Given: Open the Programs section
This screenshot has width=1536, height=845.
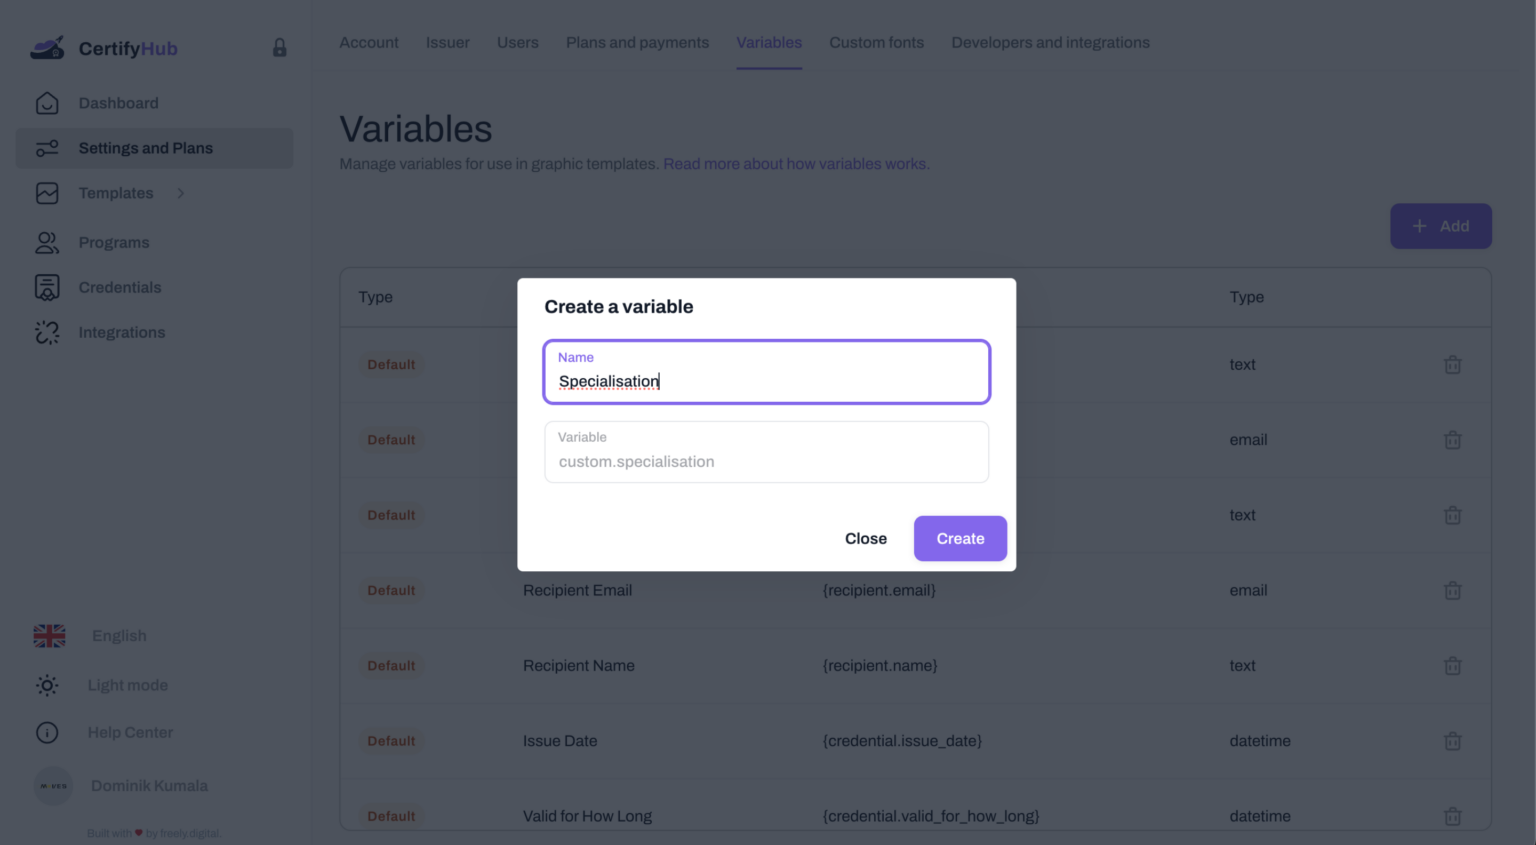Looking at the screenshot, I should click(x=113, y=242).
